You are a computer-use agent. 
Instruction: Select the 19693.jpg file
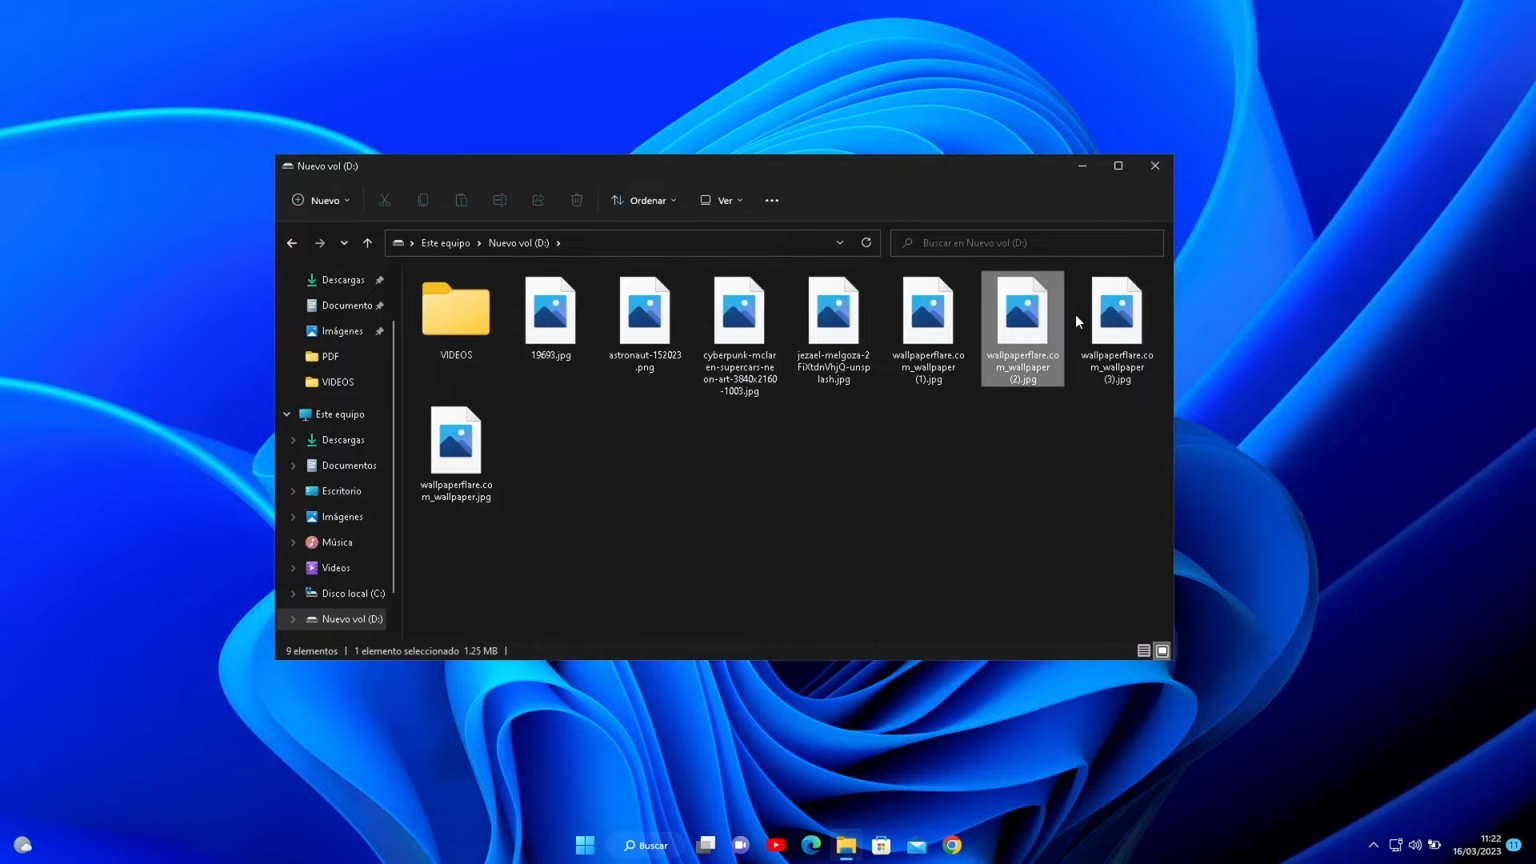point(551,319)
